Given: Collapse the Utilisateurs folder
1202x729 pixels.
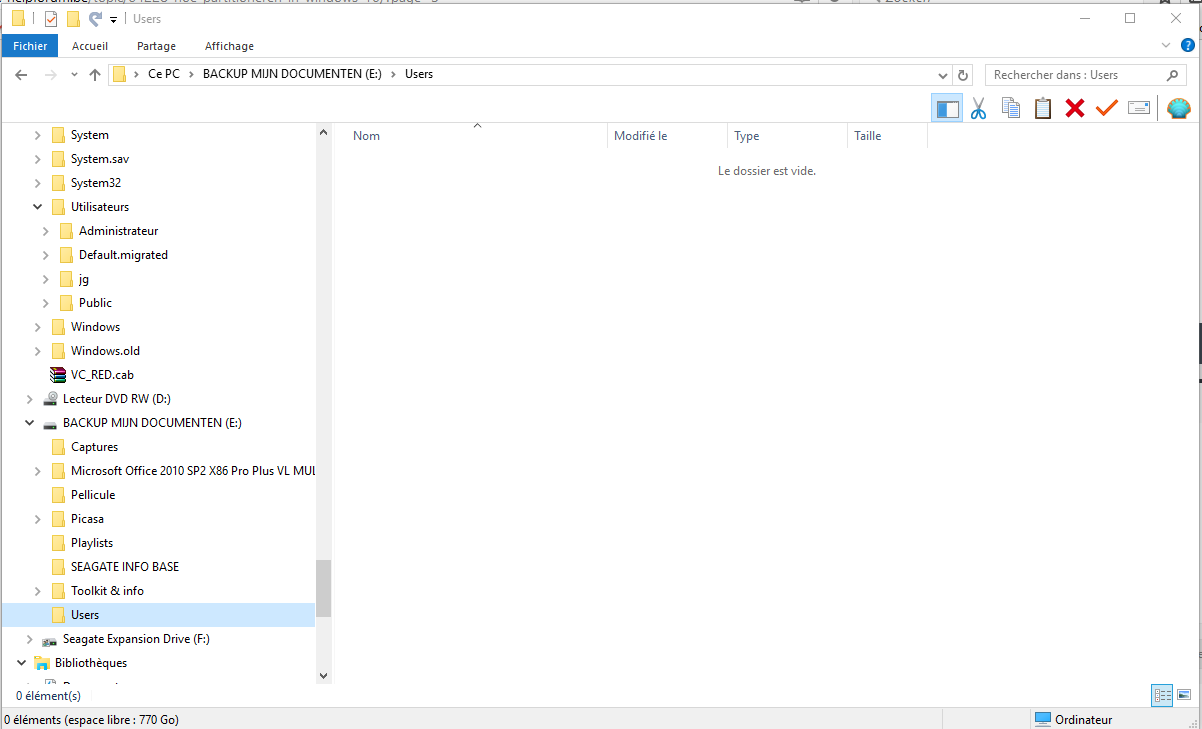Looking at the screenshot, I should pos(38,207).
